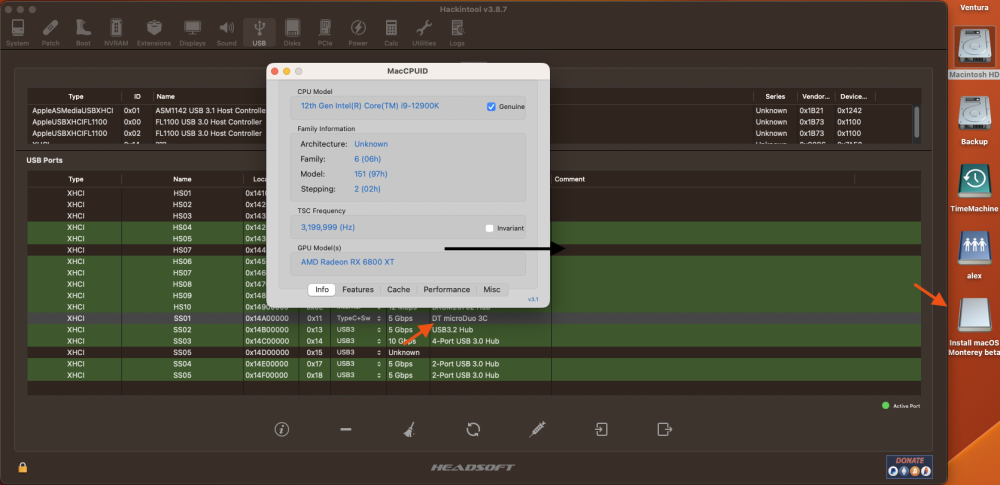Open the Disks section
1000x485 pixels.
(292, 33)
